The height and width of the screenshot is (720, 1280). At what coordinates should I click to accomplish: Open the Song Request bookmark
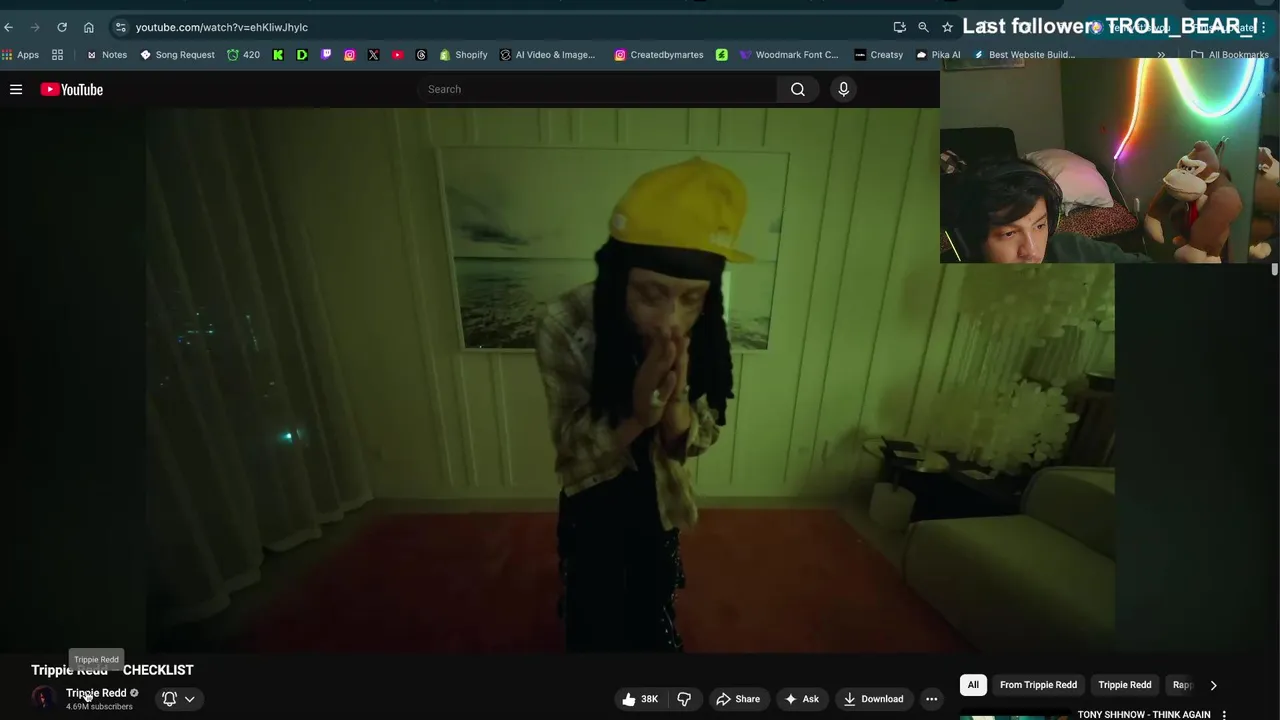click(x=177, y=55)
